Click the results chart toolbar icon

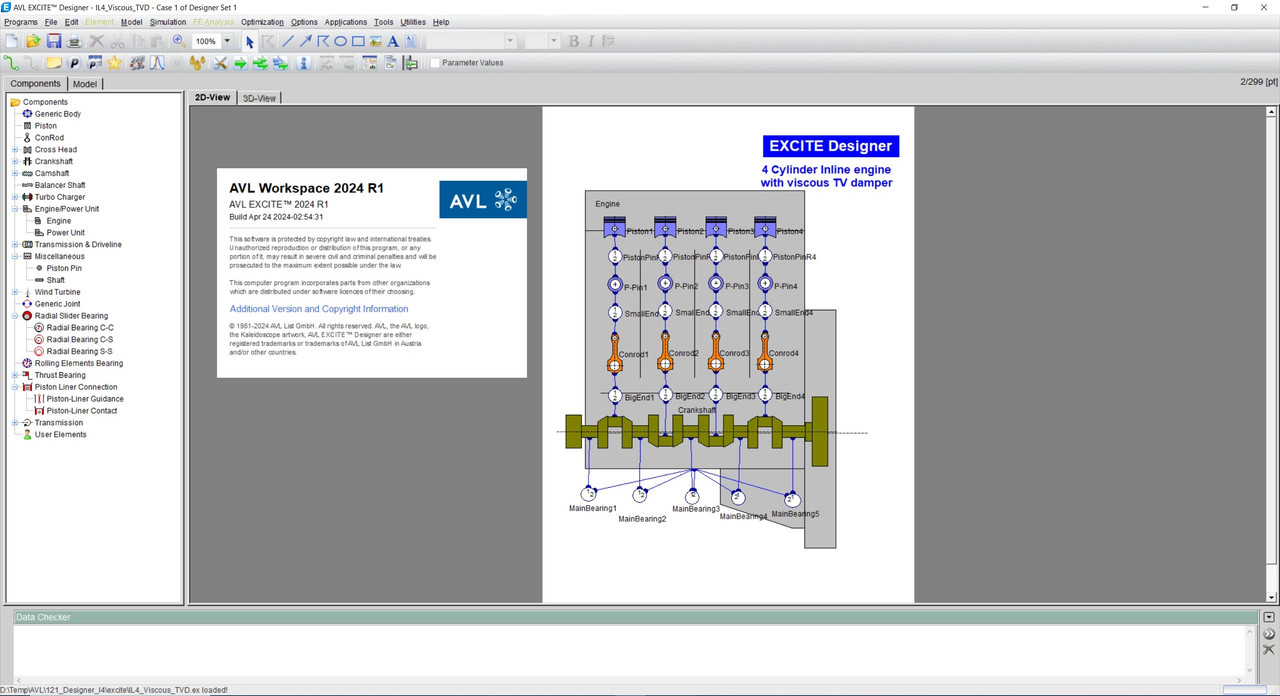coord(369,63)
